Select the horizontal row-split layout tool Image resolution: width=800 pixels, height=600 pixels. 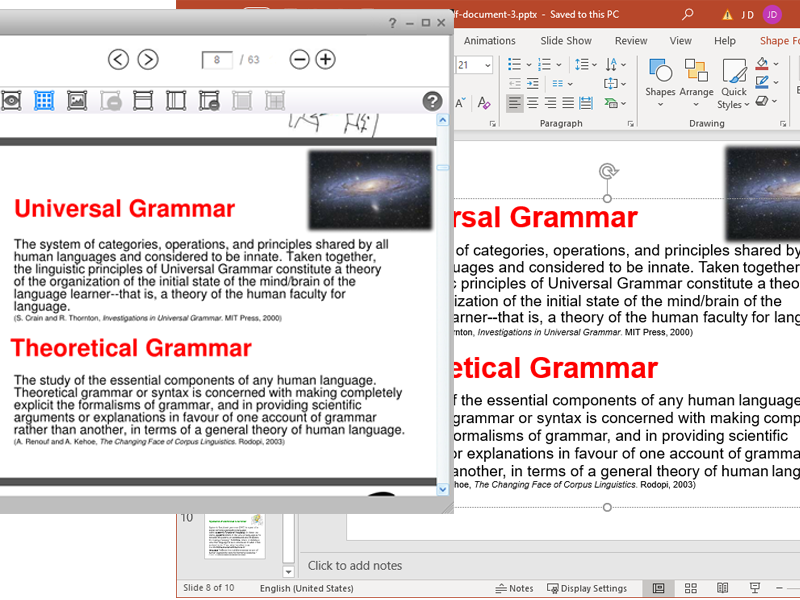(x=143, y=101)
